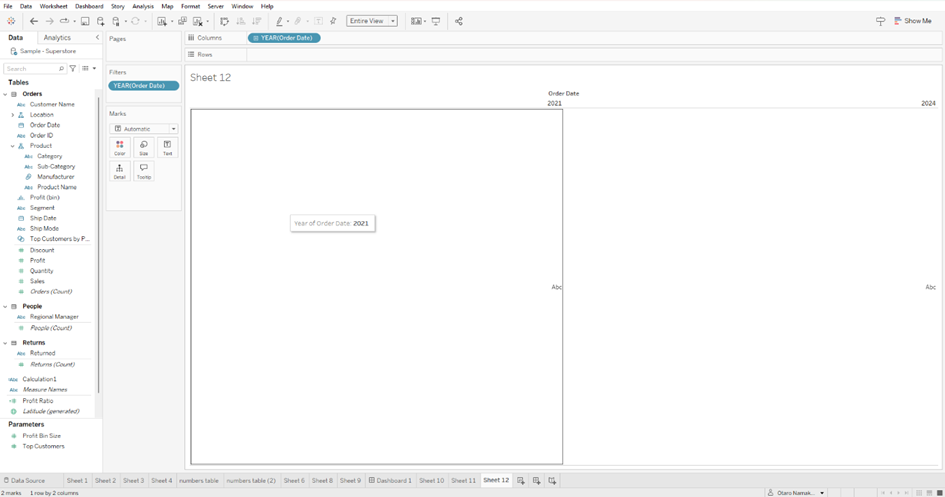
Task: Open the Show/Hide Cards icon
Action: (x=416, y=21)
